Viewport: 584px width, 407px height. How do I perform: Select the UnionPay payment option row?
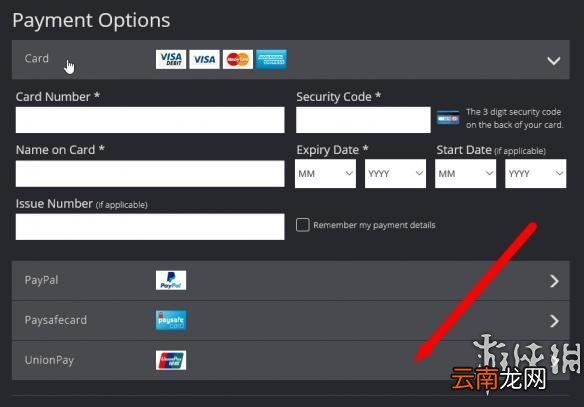291,360
